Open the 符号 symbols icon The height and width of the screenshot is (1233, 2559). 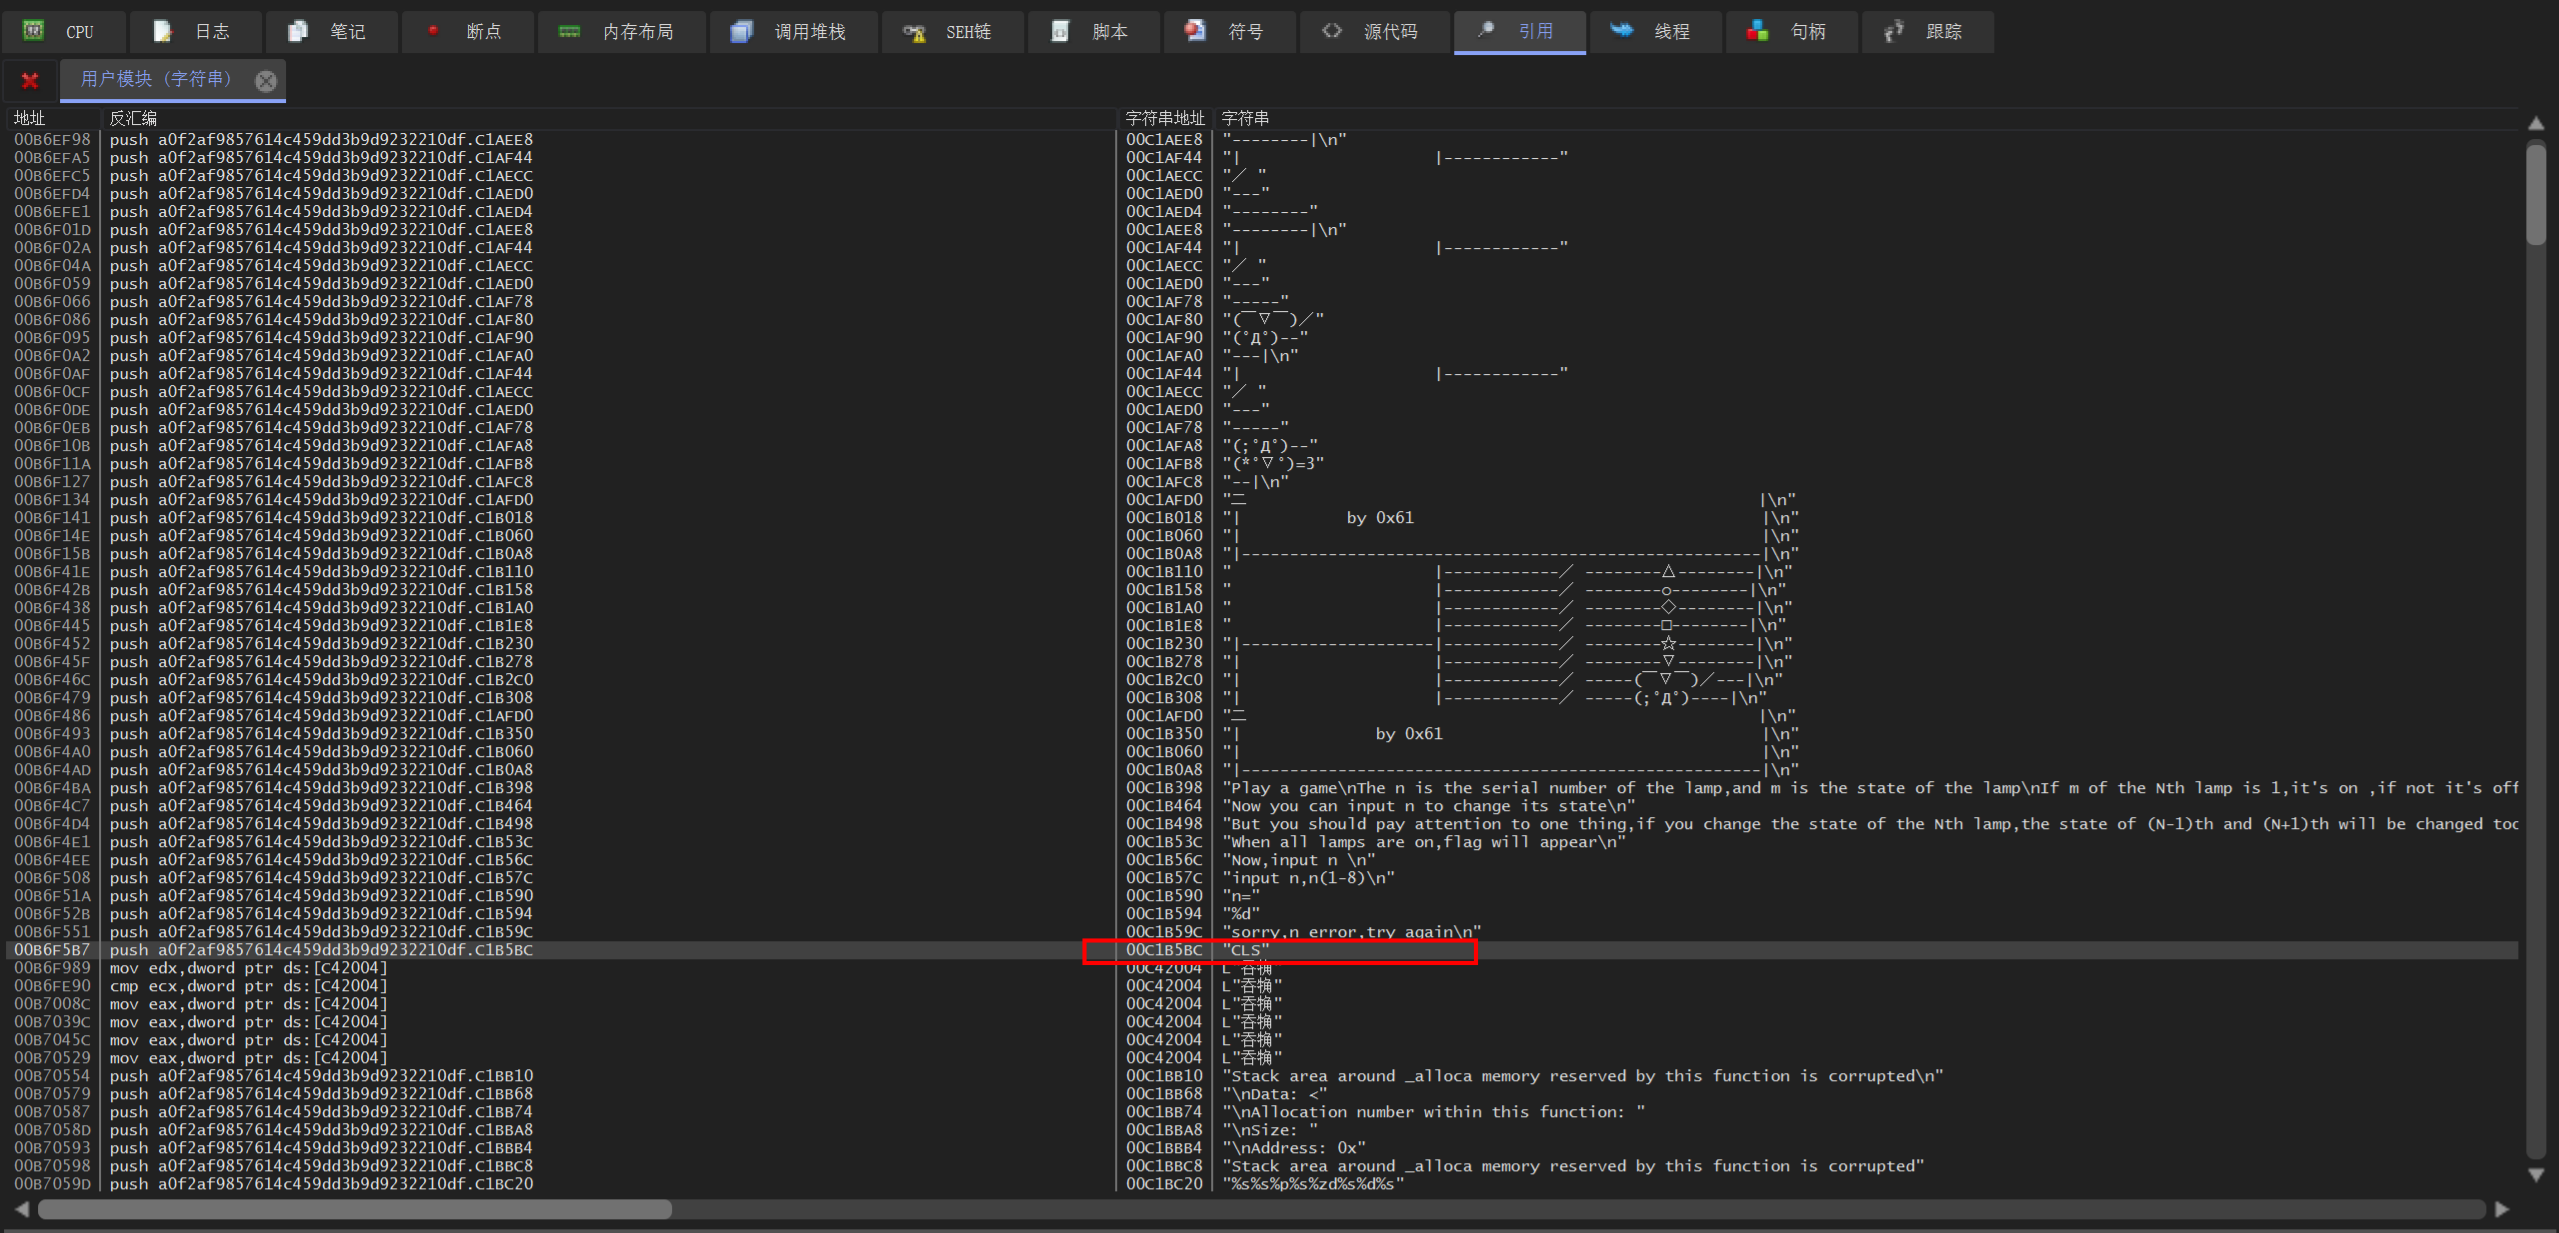pyautogui.click(x=1195, y=31)
